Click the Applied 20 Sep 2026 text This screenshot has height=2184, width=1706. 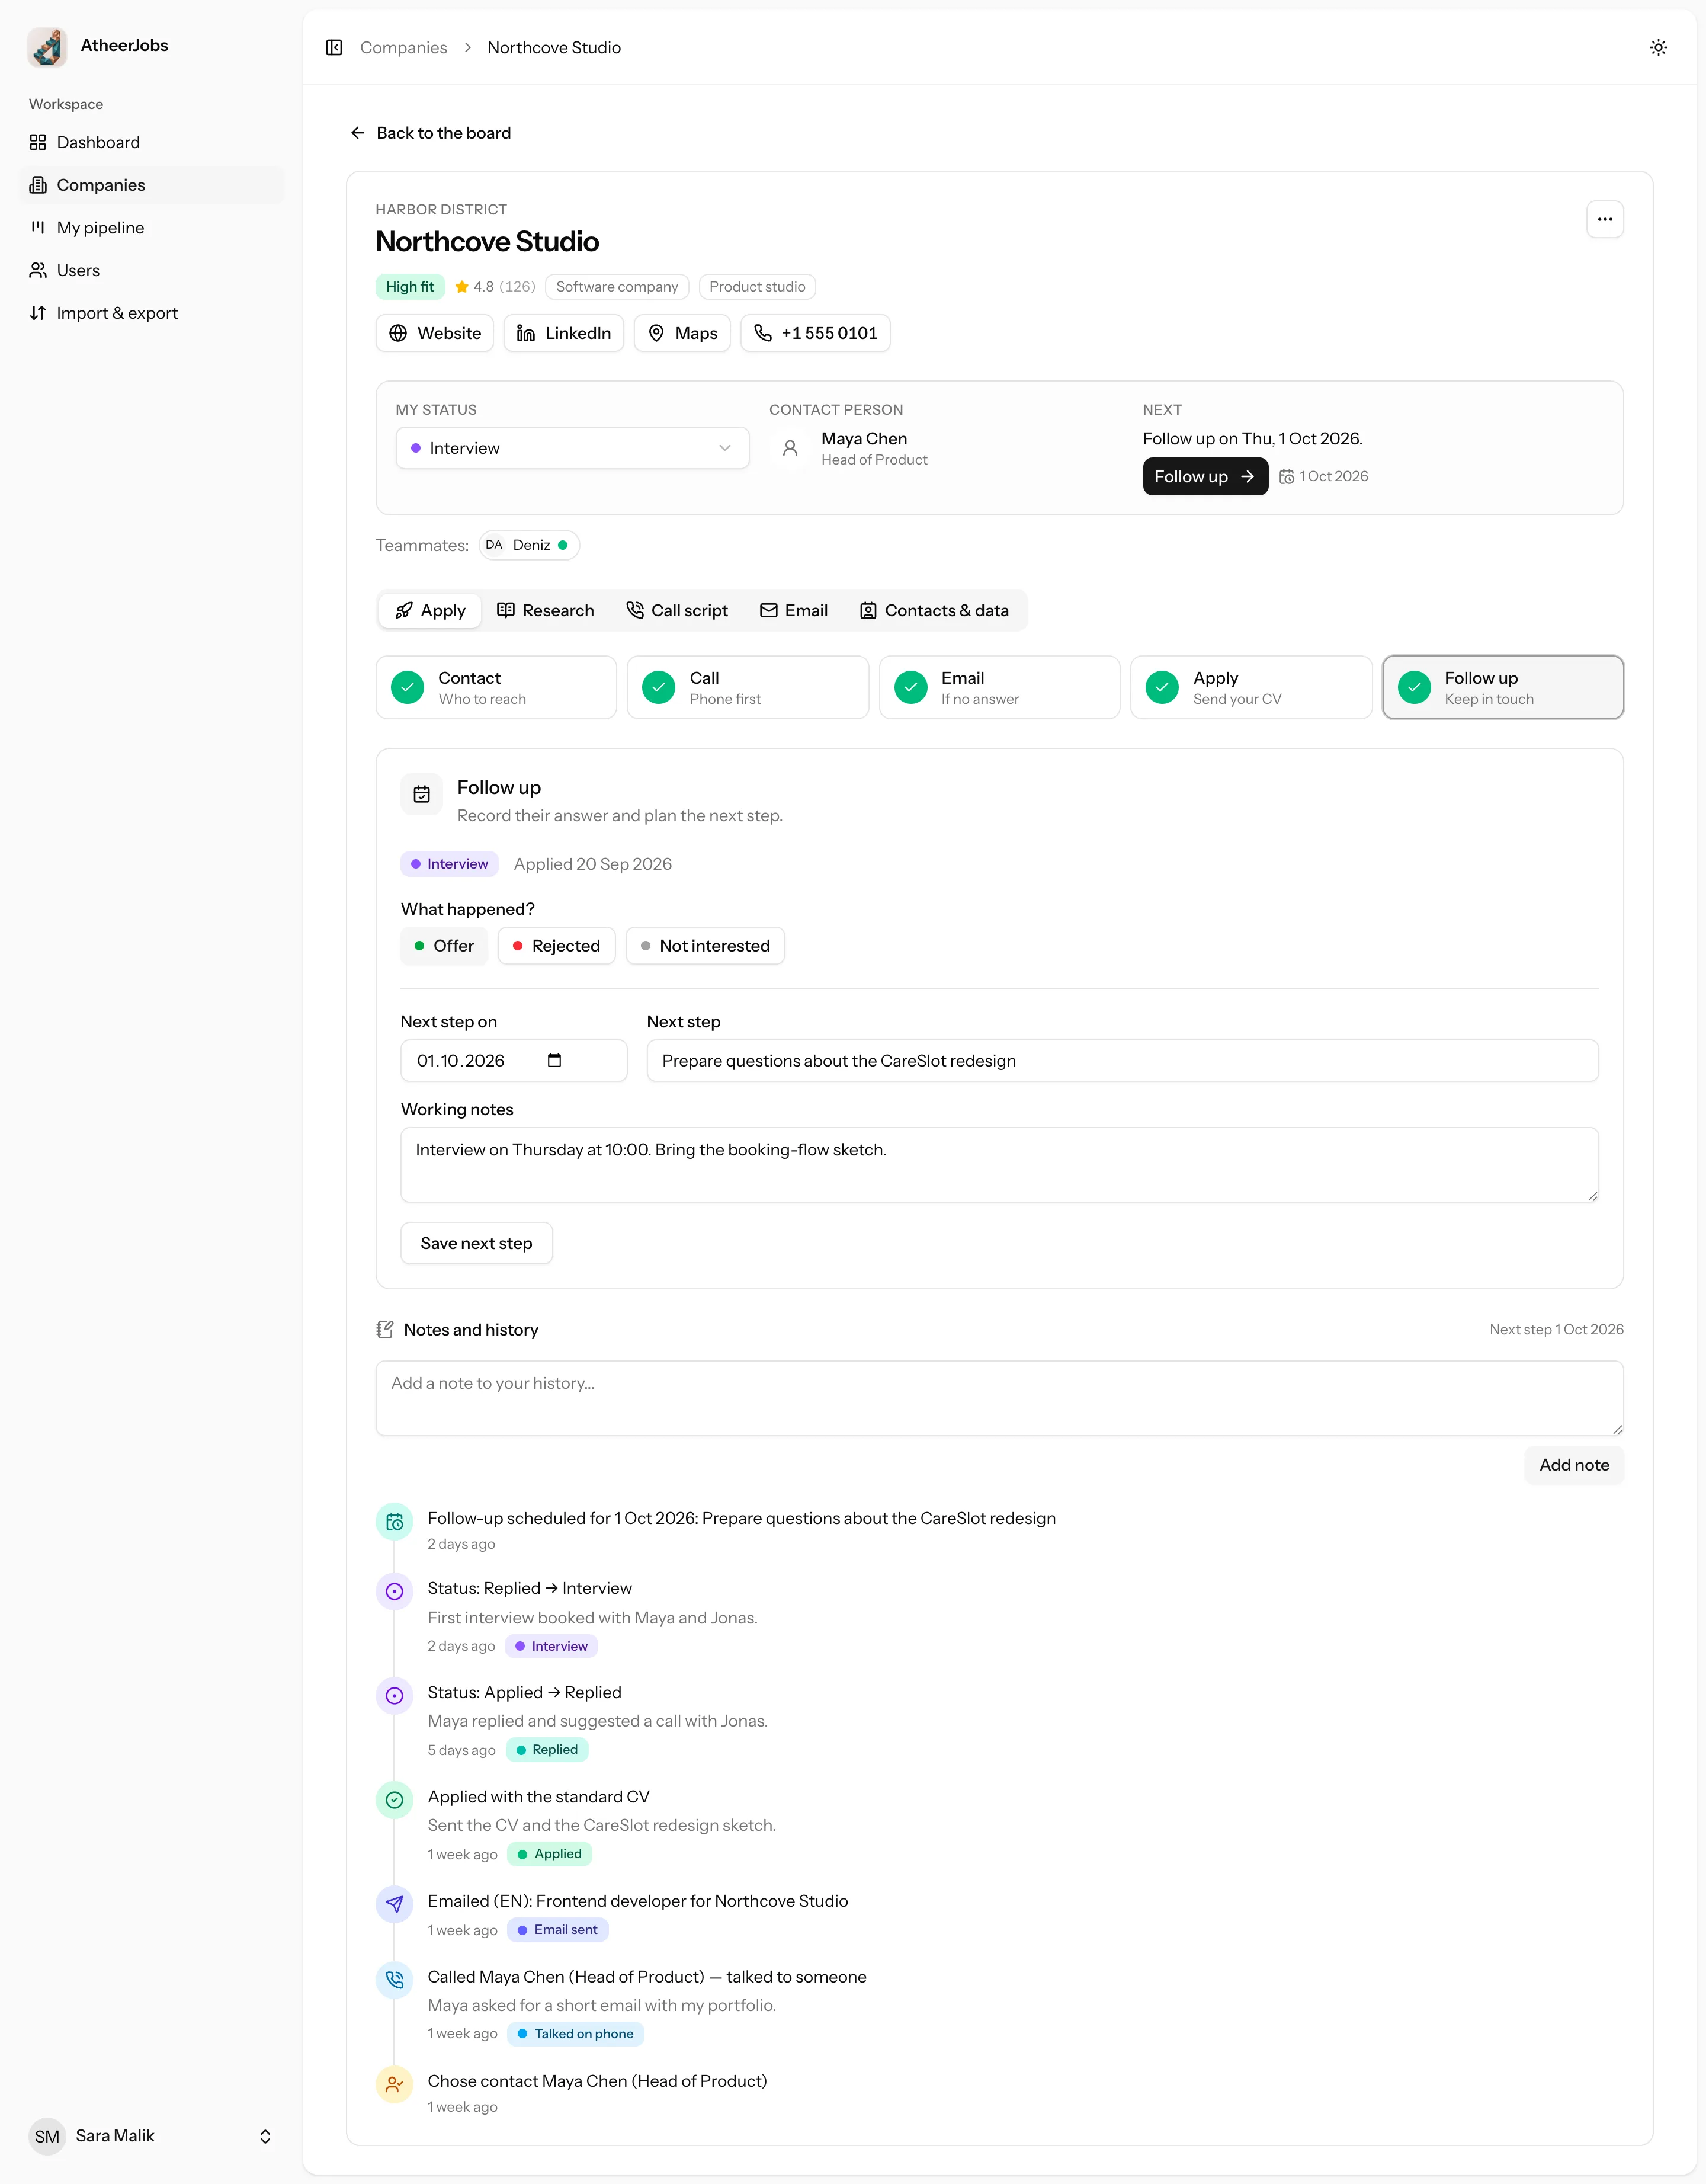pyautogui.click(x=592, y=864)
